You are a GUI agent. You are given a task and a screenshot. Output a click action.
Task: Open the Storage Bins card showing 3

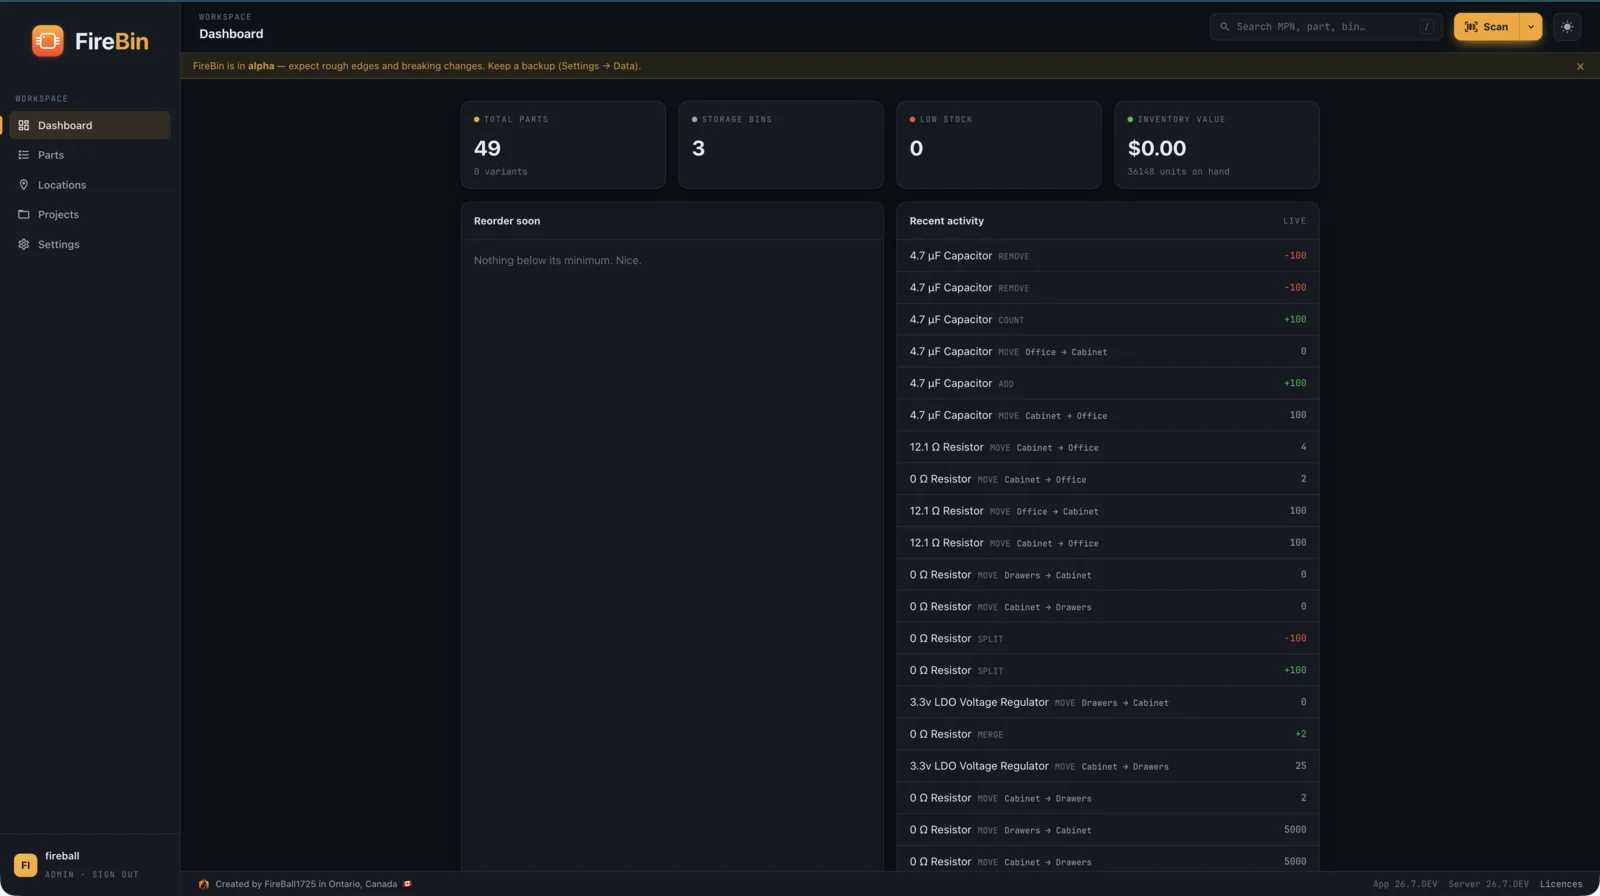pos(781,145)
